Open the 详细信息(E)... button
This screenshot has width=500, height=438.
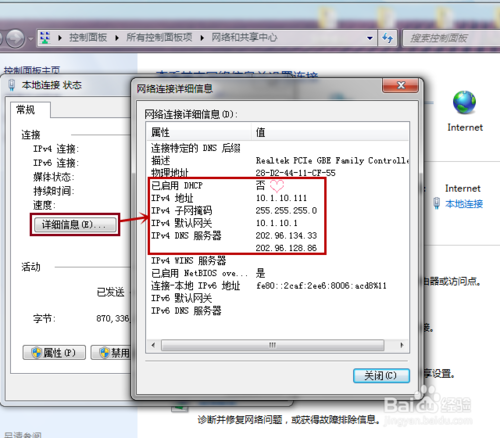click(75, 225)
